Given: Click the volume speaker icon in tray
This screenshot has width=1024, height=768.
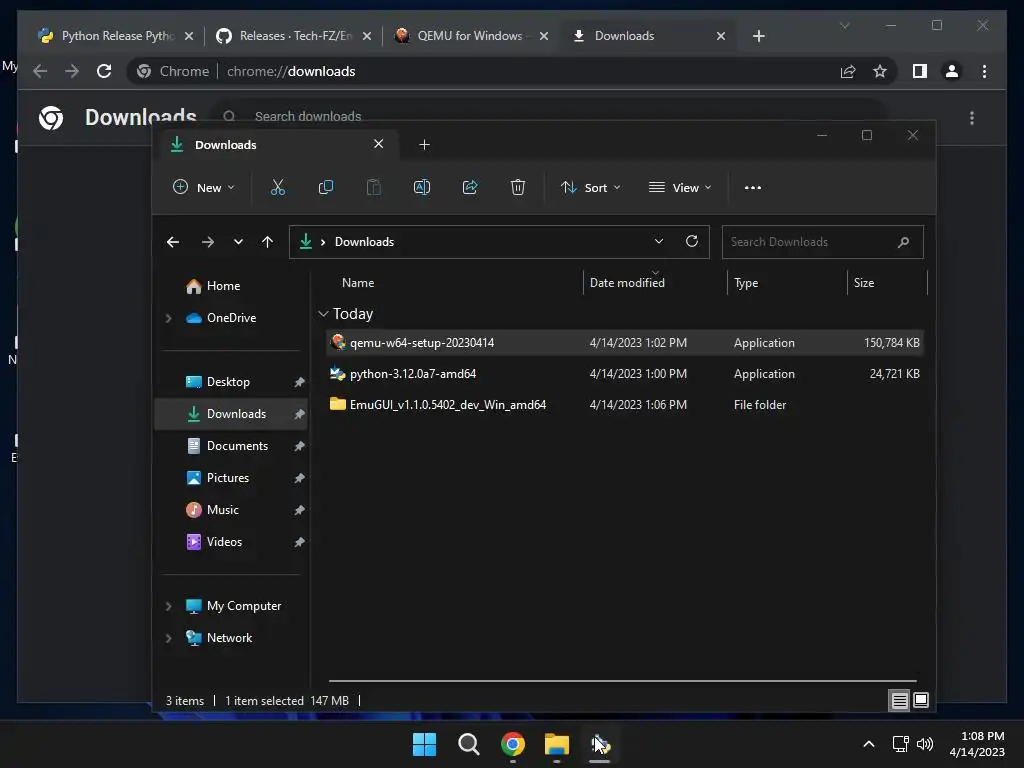Looking at the screenshot, I should click(925, 744).
